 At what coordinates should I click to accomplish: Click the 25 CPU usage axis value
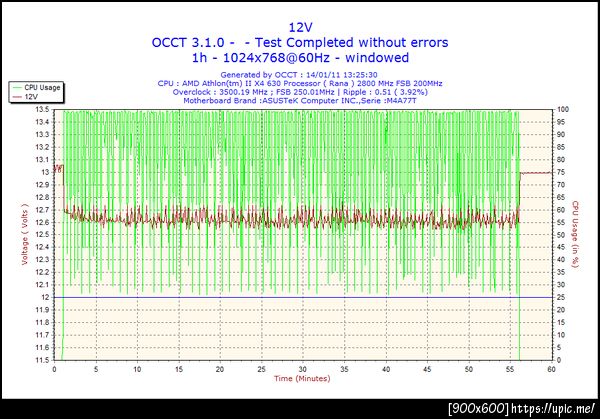(561, 297)
